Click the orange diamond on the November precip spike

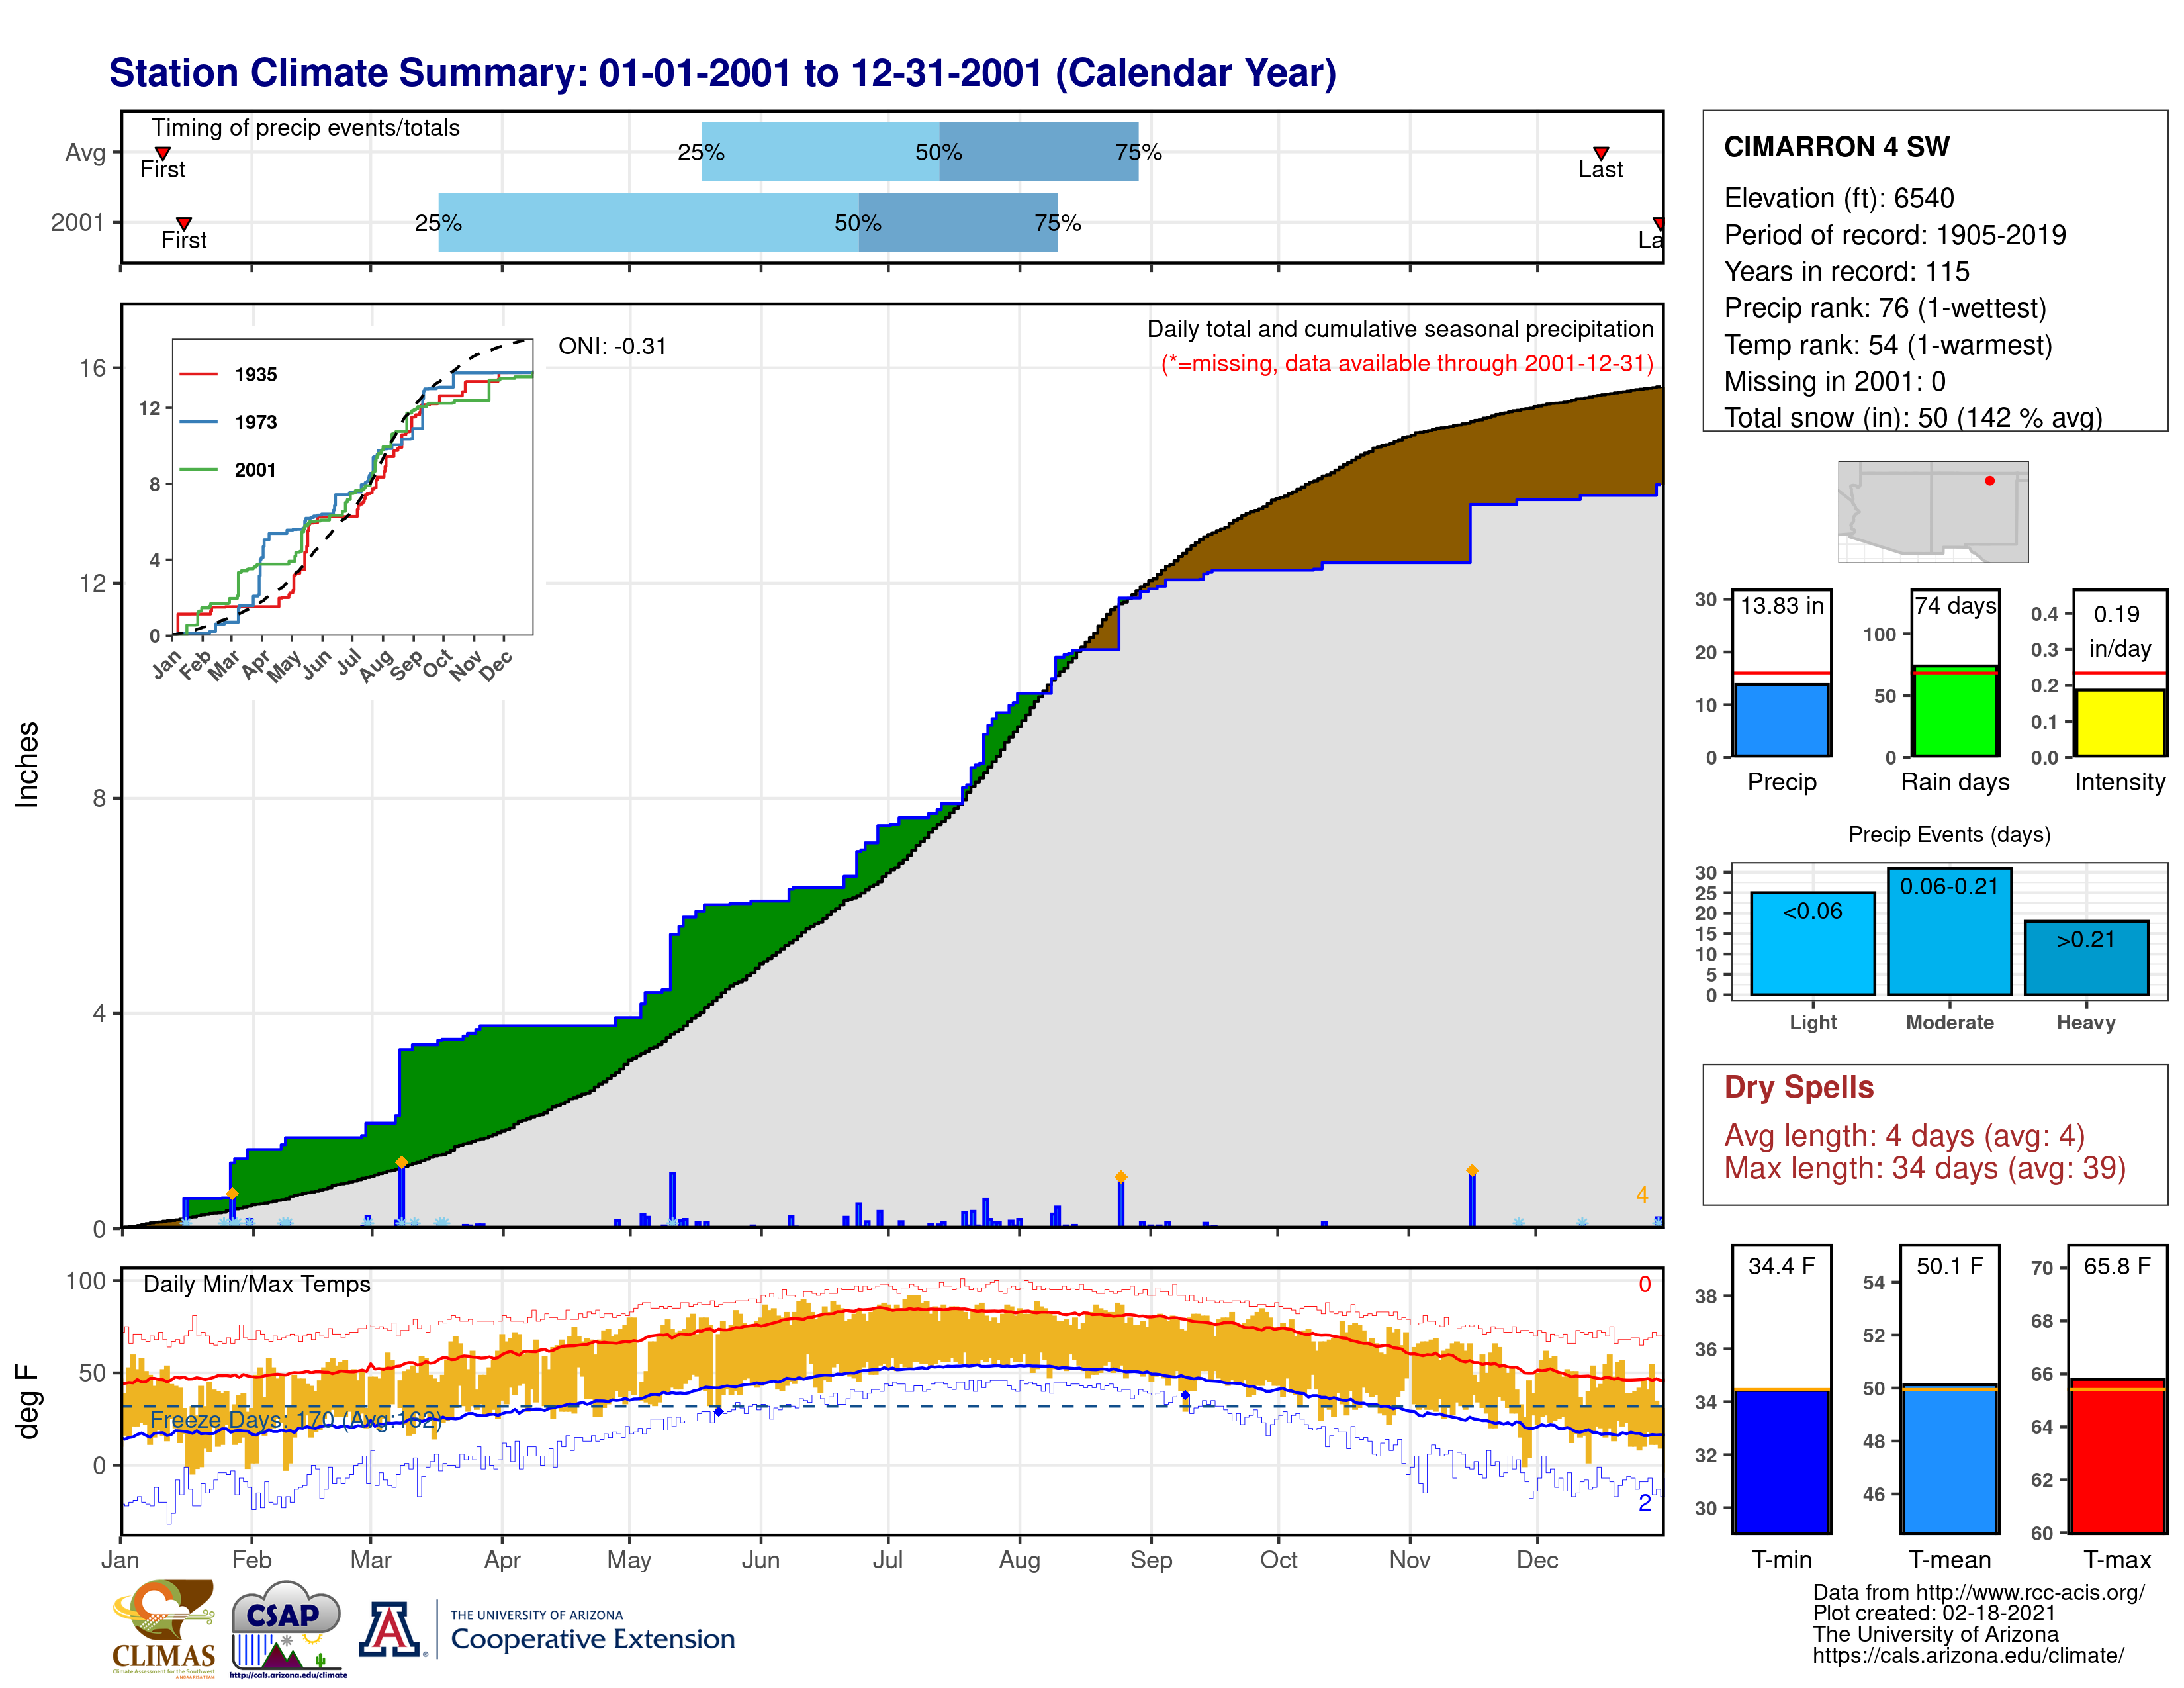1471,1170
